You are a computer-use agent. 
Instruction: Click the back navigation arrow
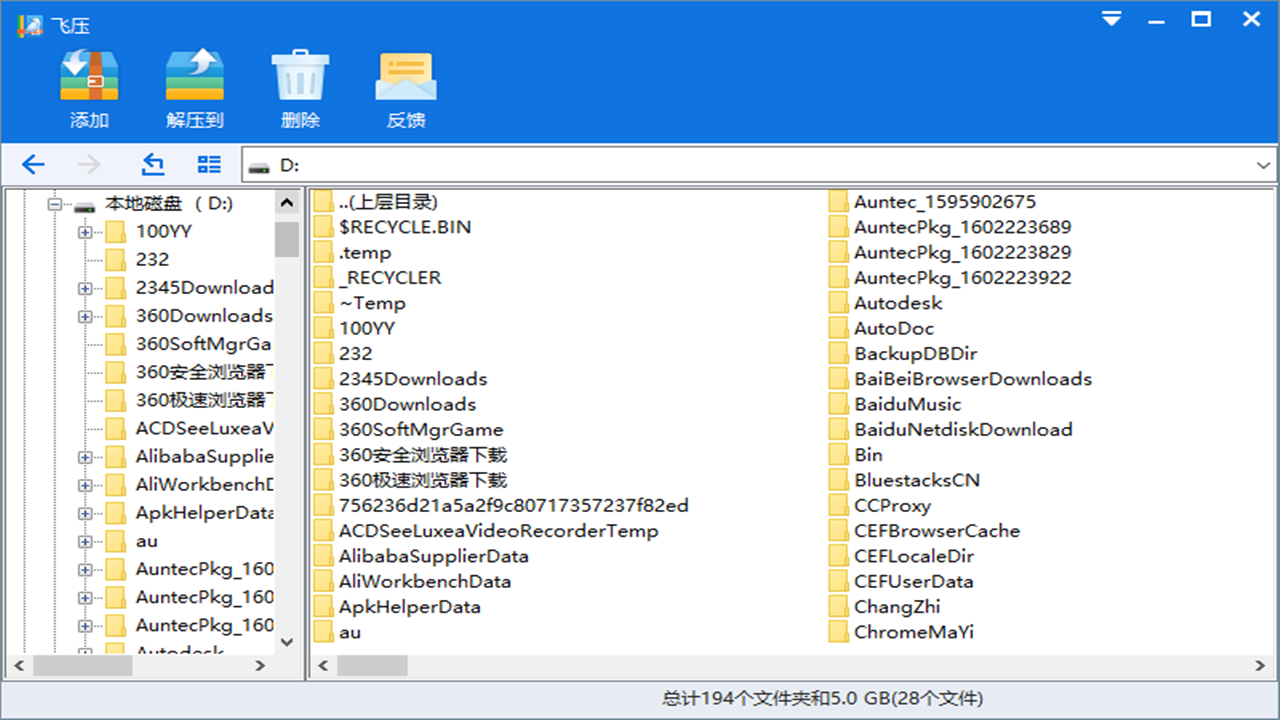(x=33, y=164)
